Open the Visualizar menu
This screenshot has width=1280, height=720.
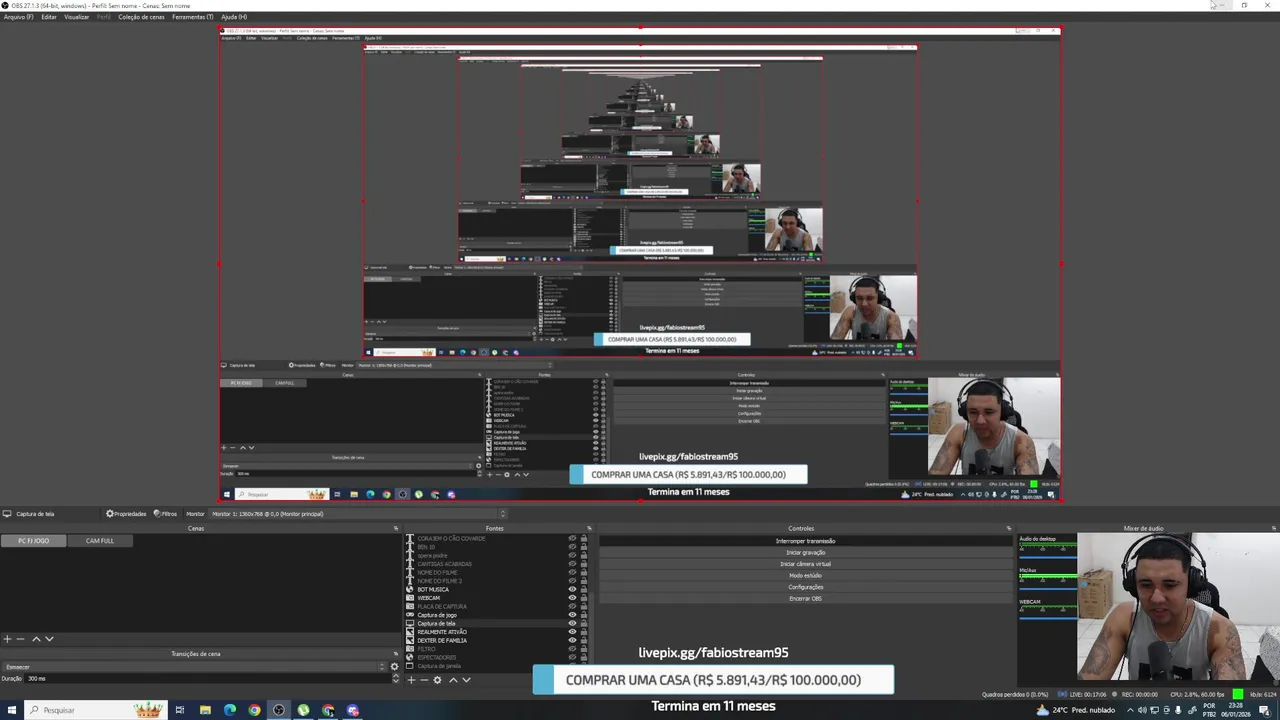76,17
